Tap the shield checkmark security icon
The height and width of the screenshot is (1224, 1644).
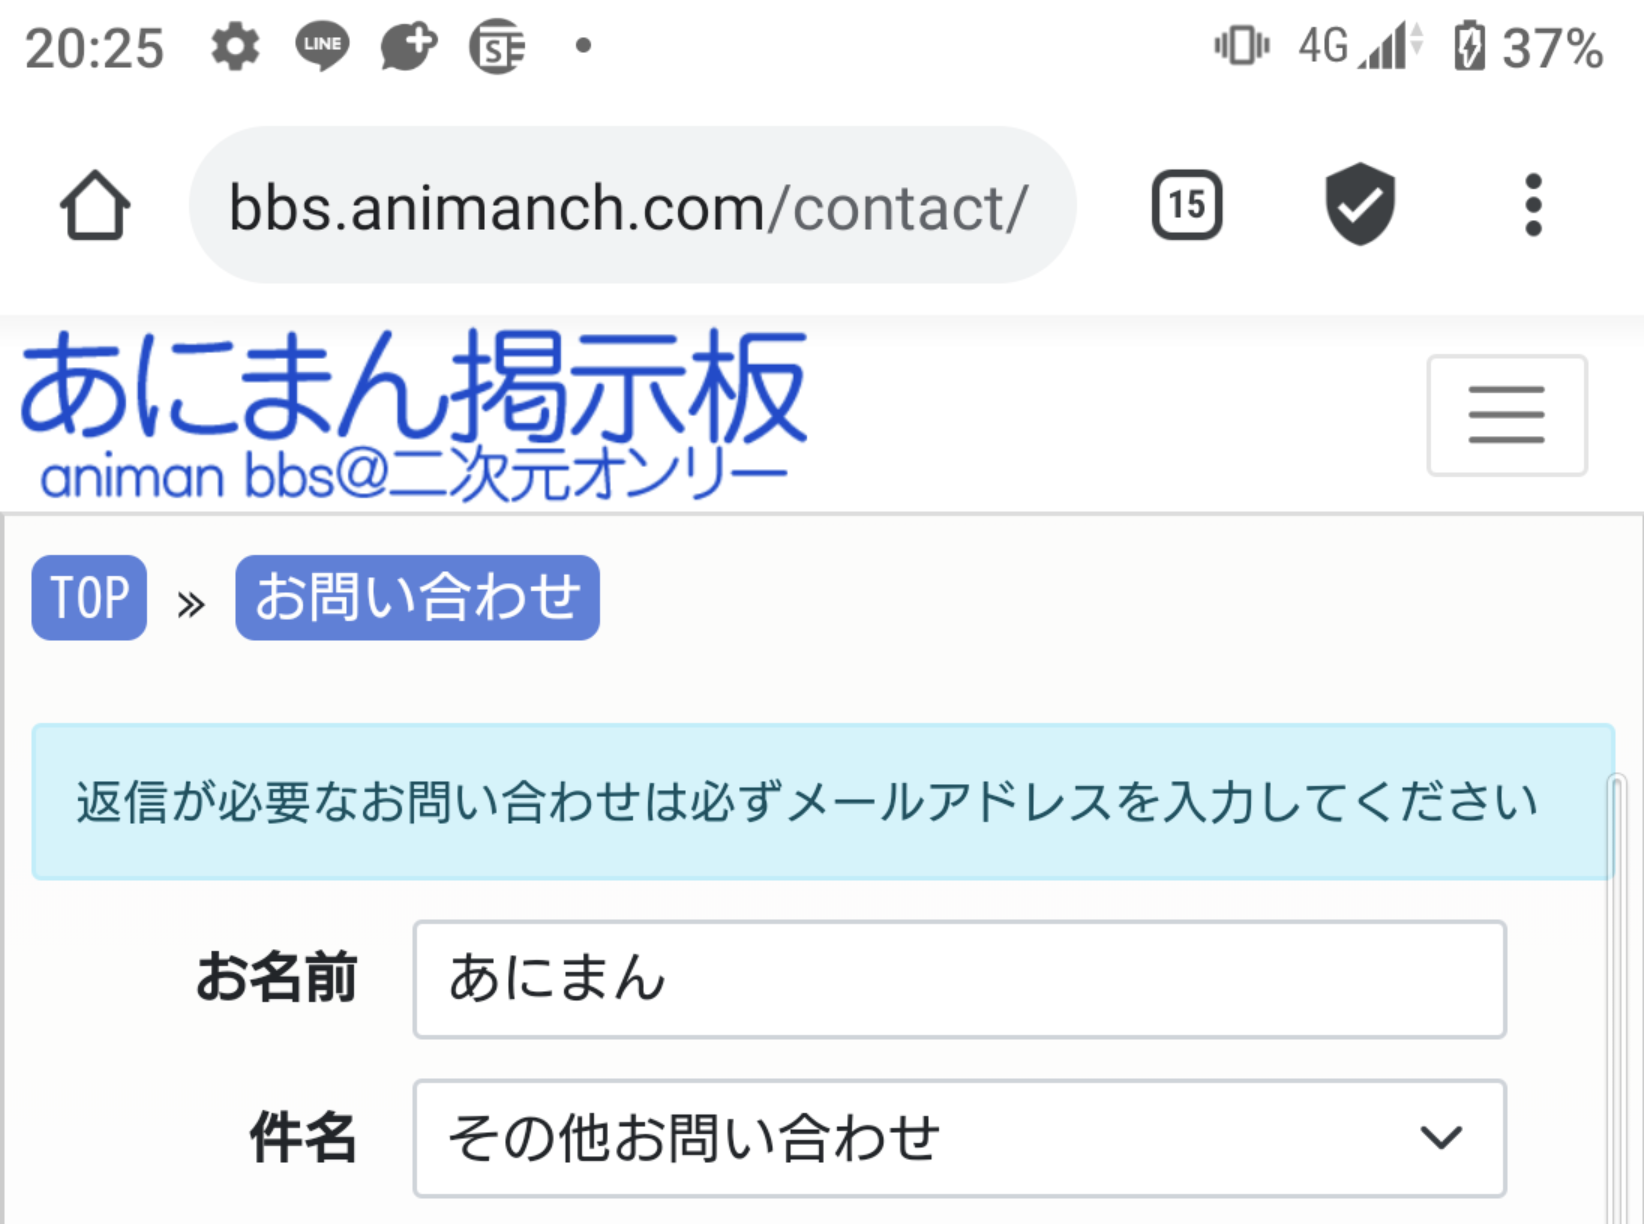[x=1360, y=204]
